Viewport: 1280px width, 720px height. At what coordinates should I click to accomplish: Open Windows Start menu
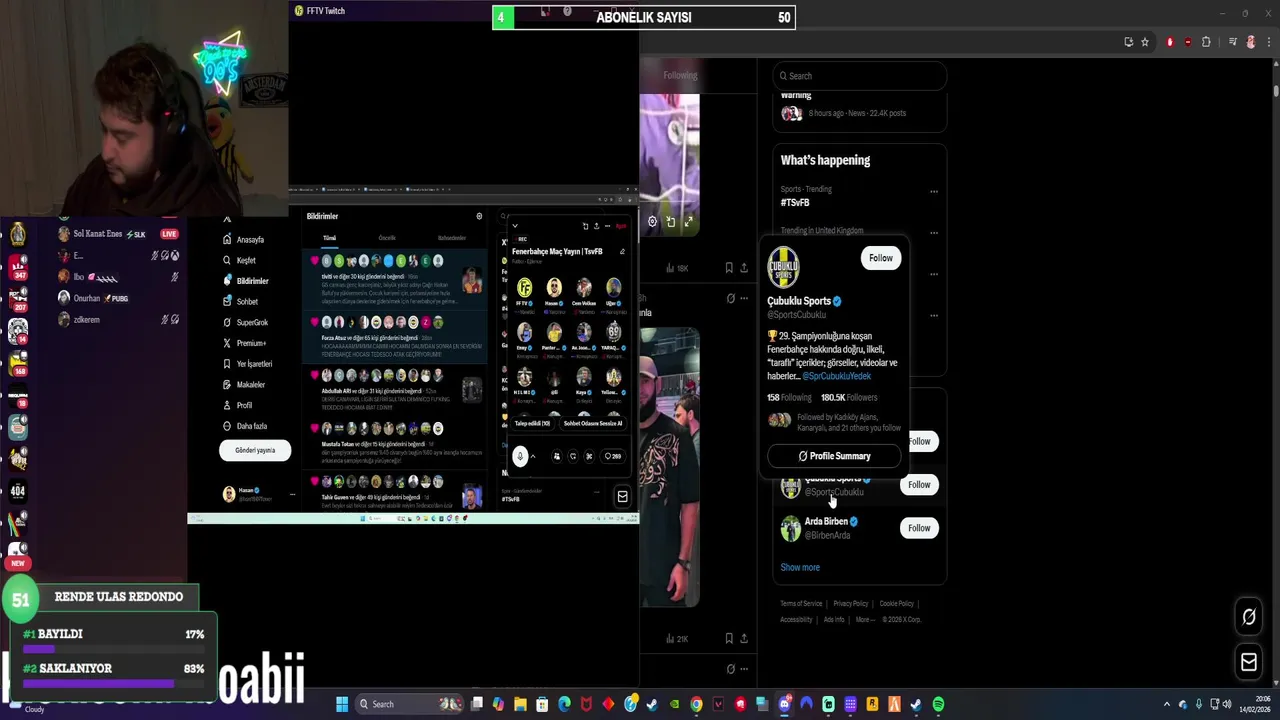pyautogui.click(x=342, y=704)
